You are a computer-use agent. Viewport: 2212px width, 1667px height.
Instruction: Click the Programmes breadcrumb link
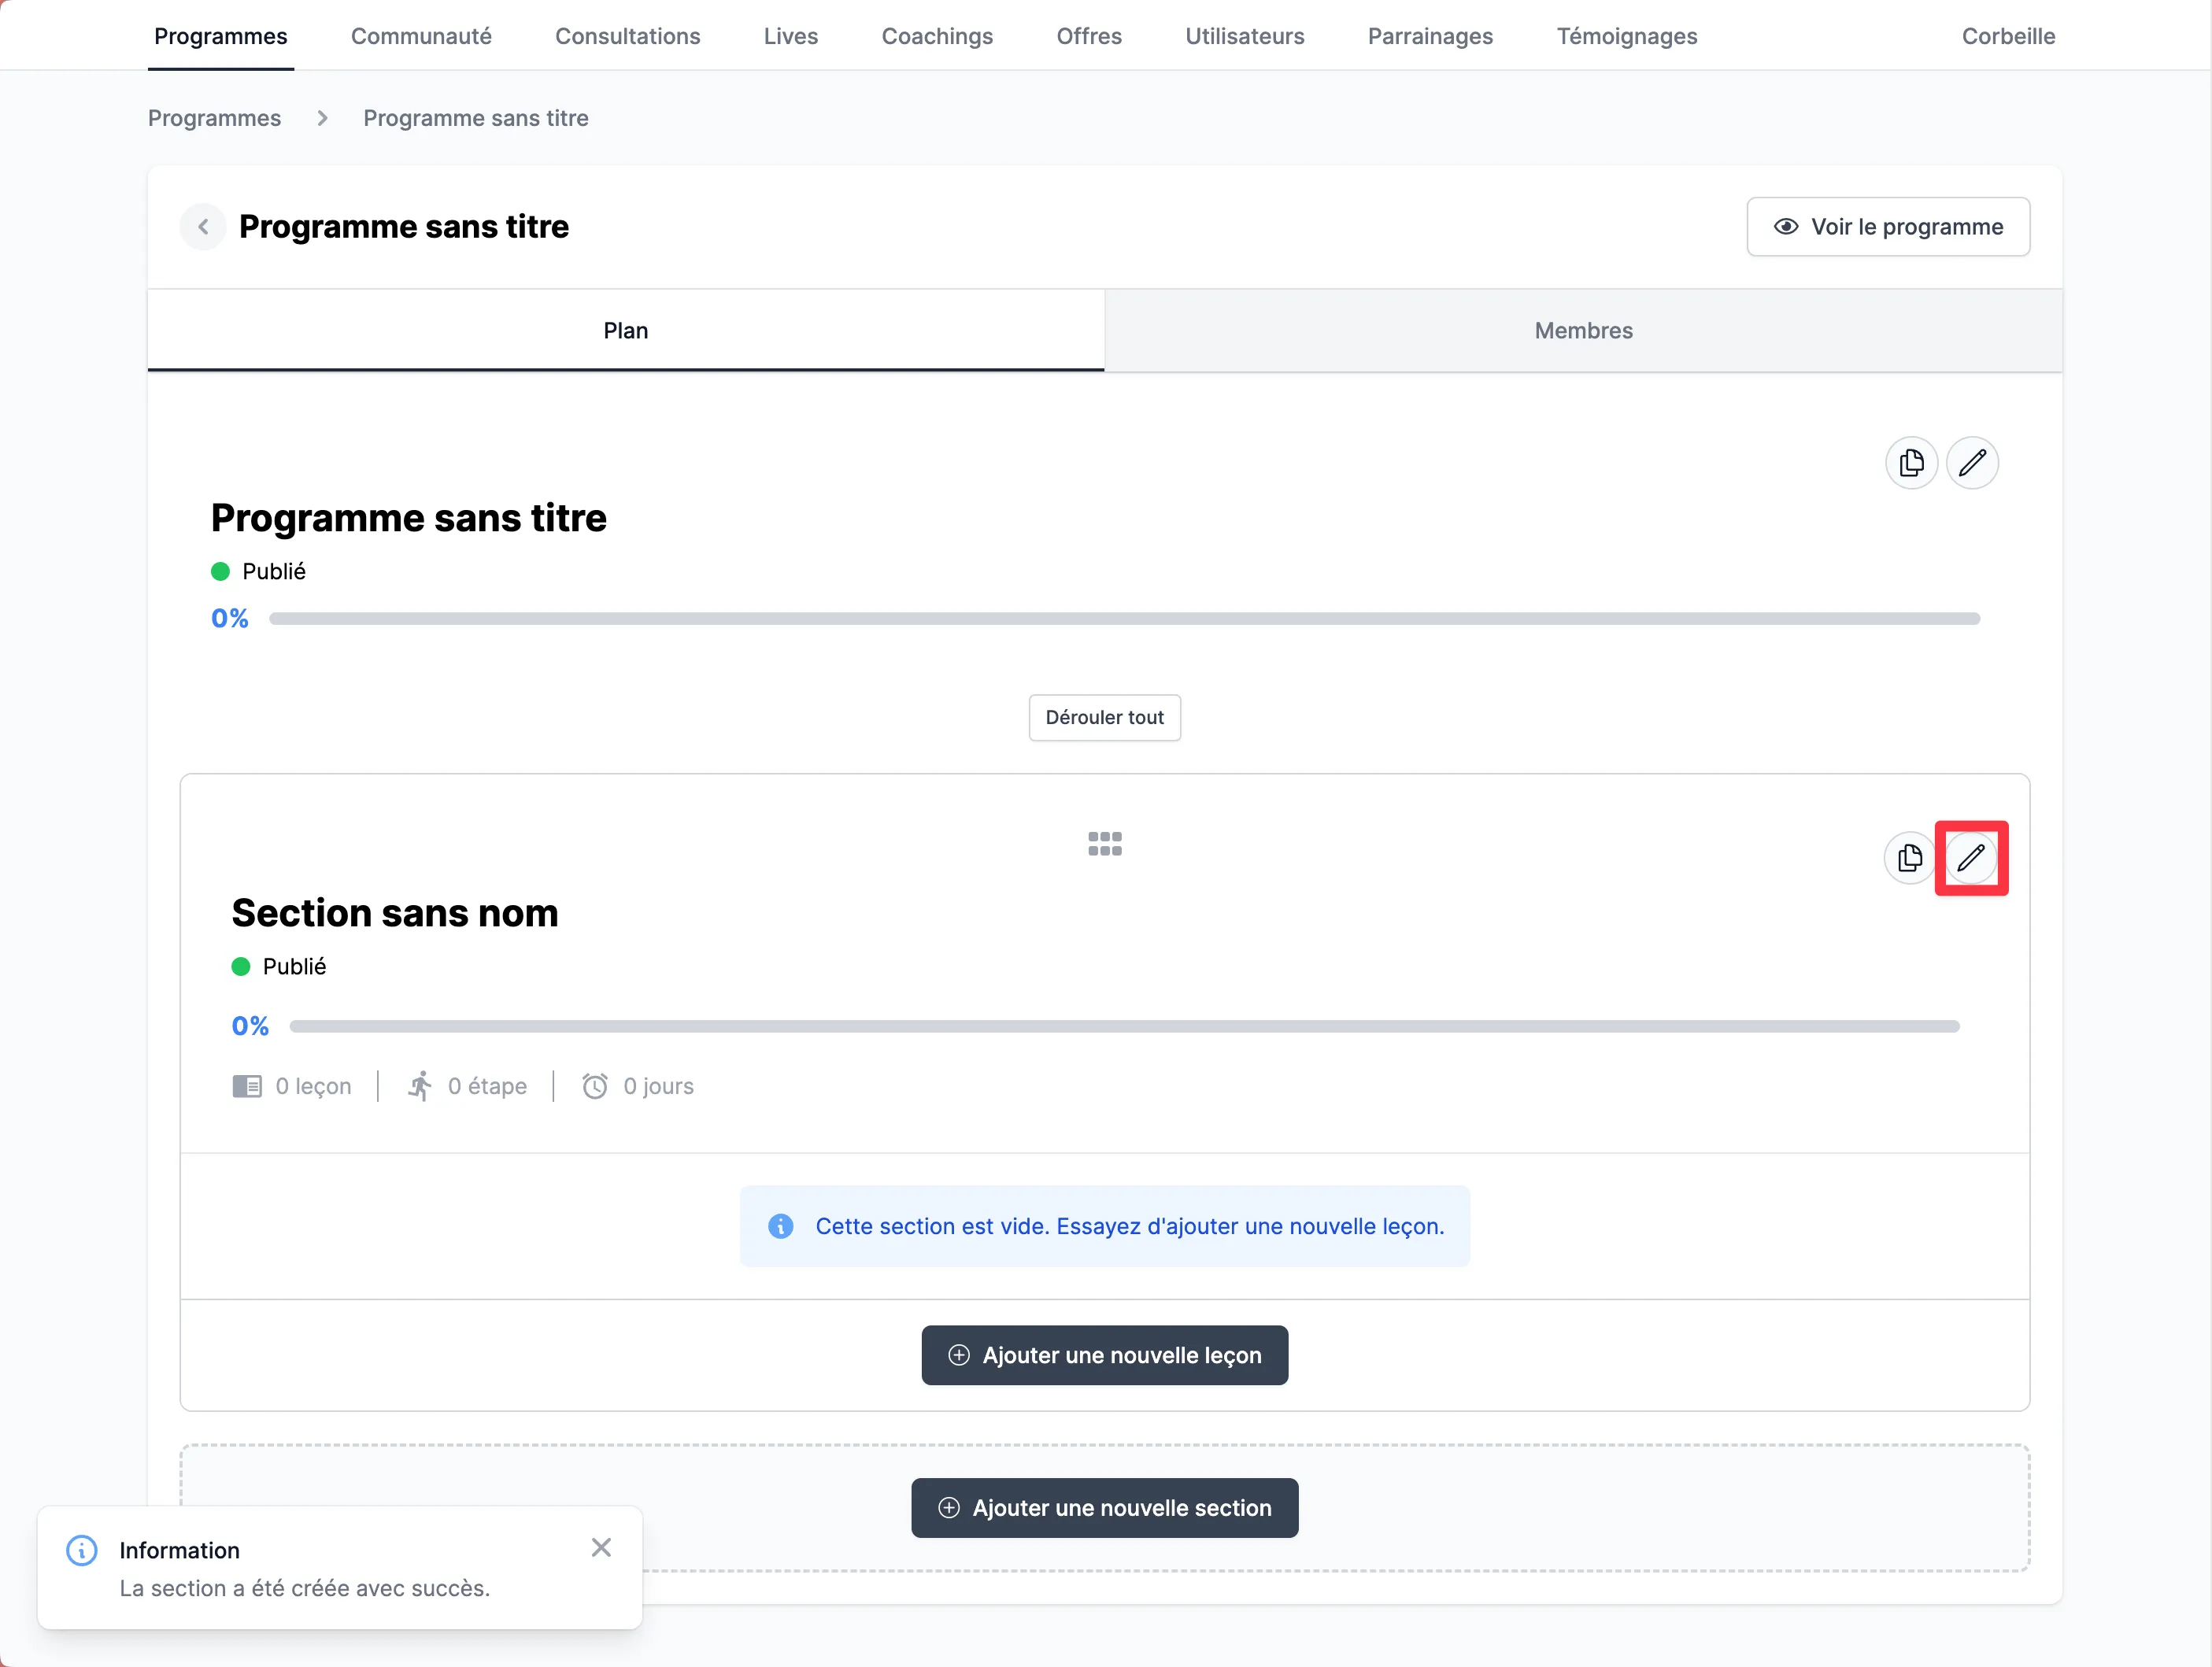pos(215,118)
